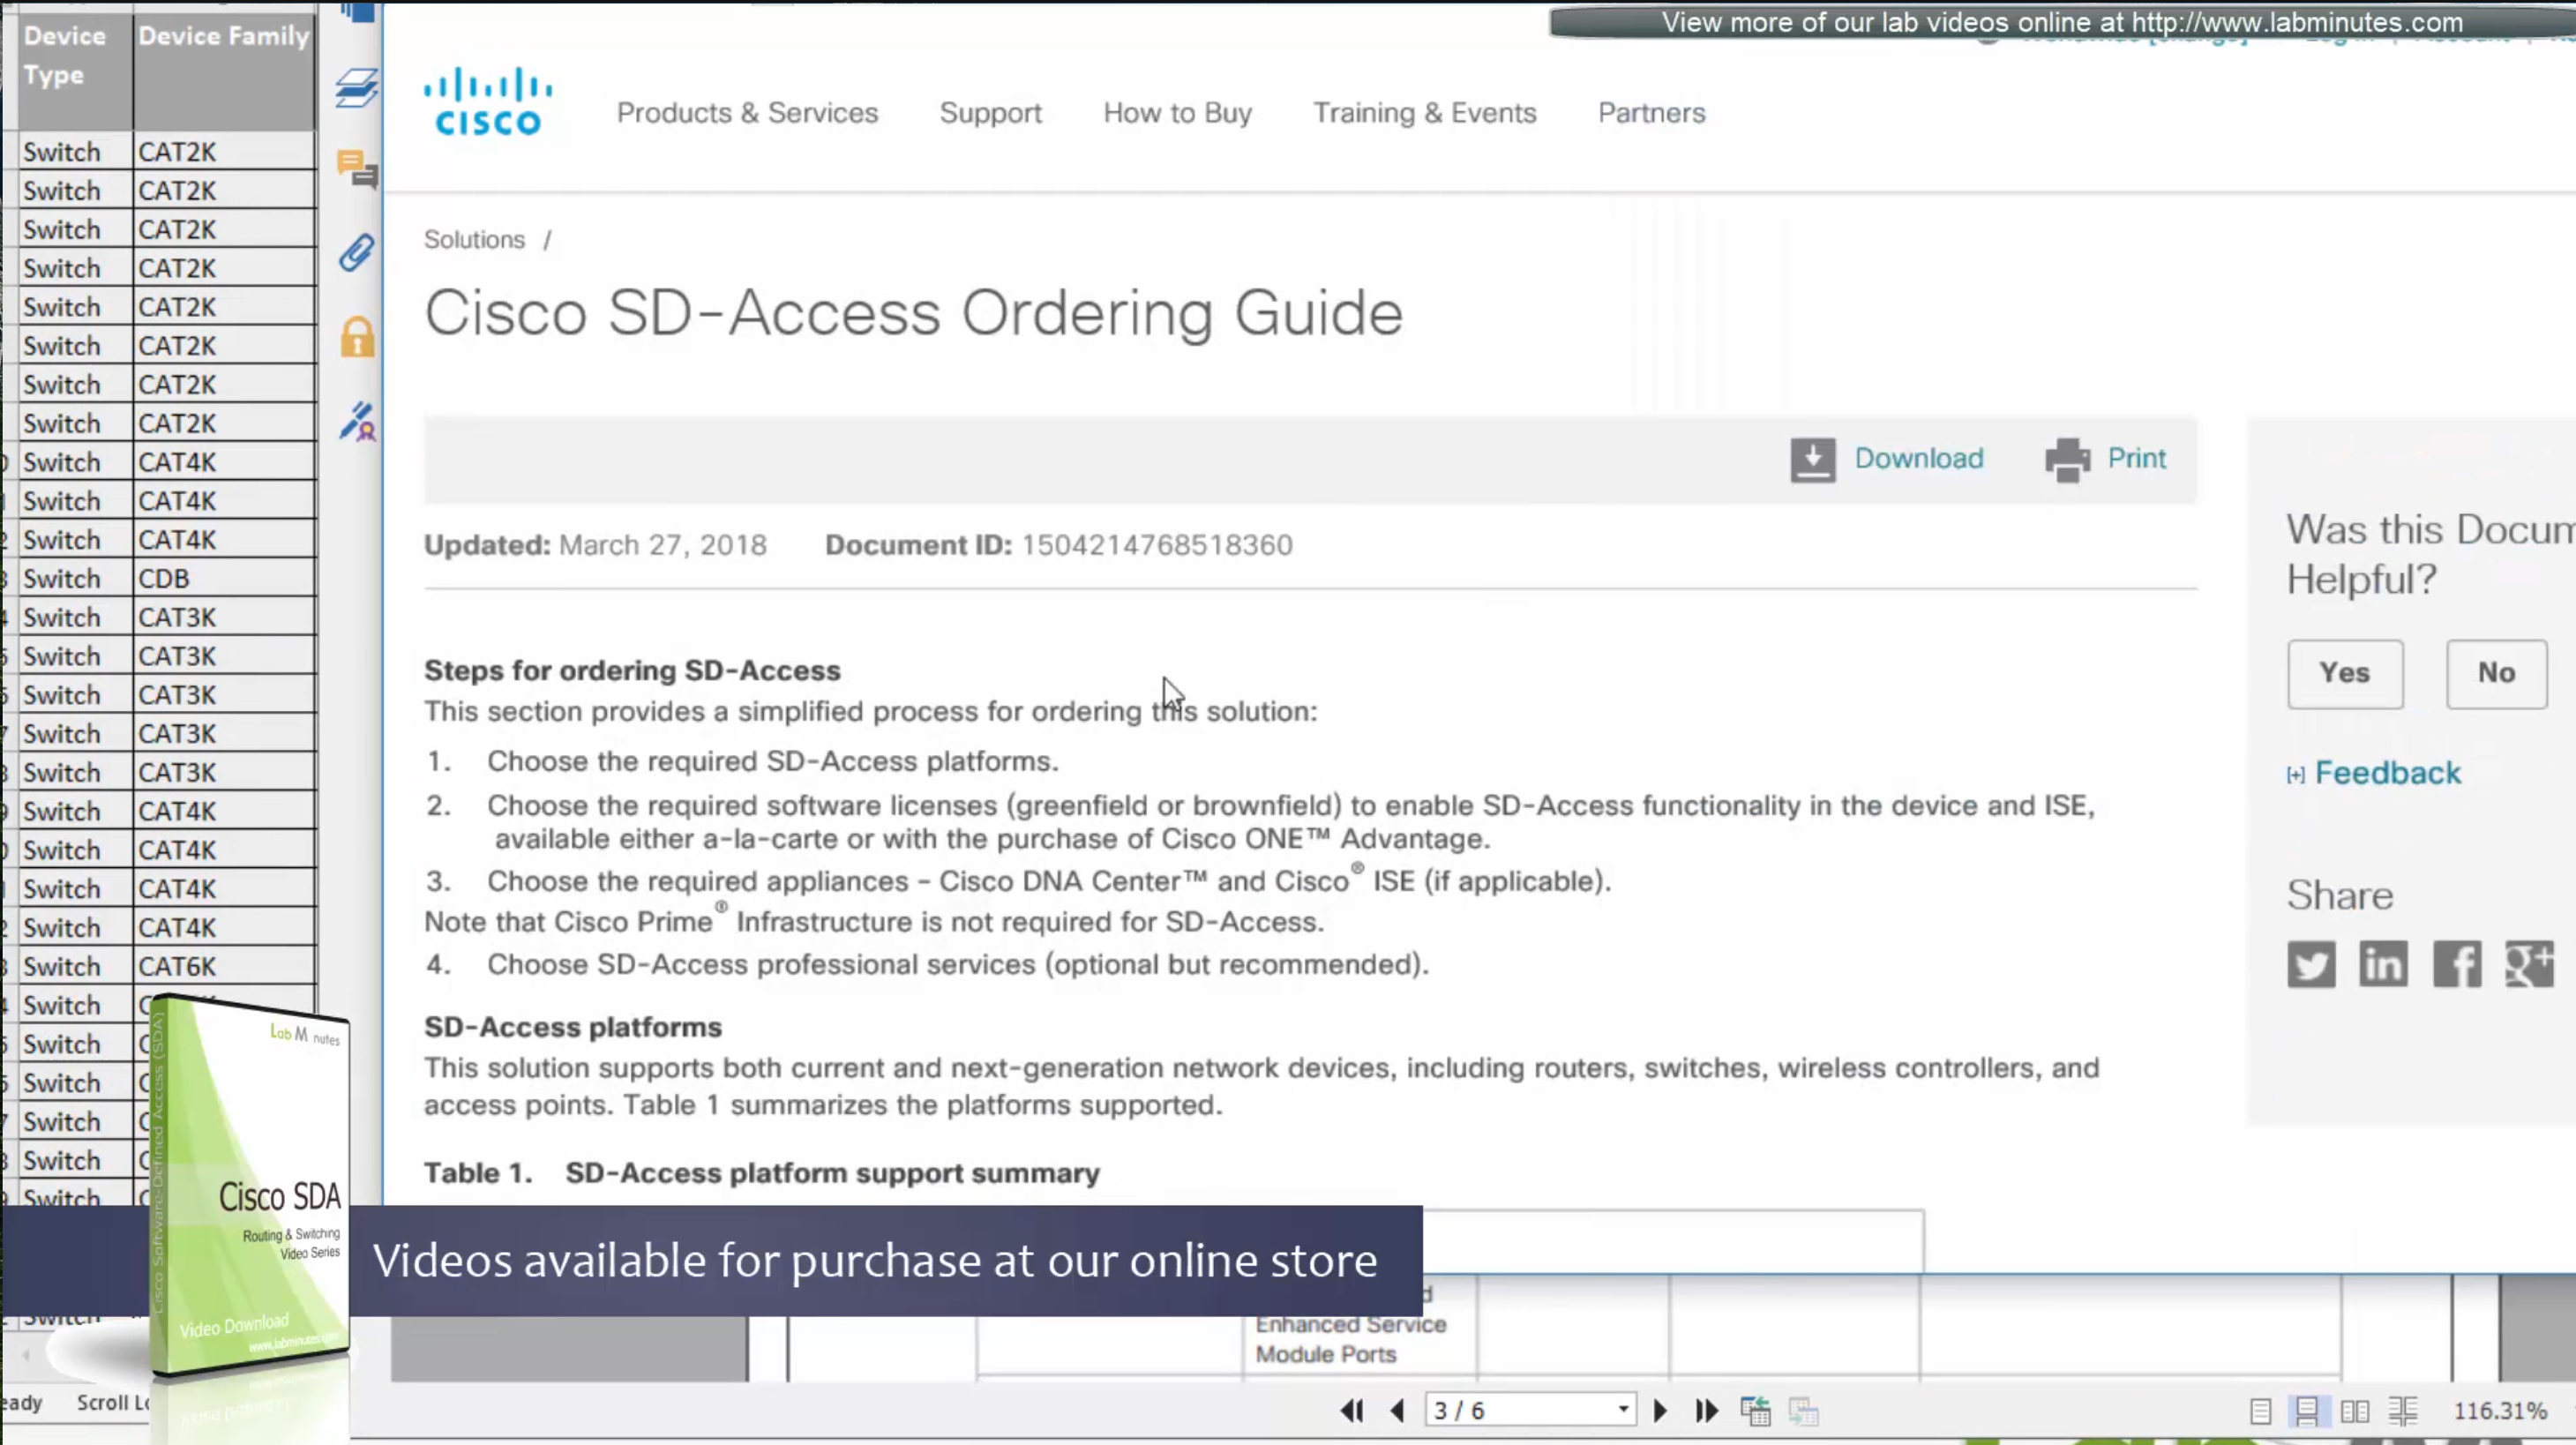Go to the next page
This screenshot has height=1445, width=2576.
[x=1660, y=1411]
